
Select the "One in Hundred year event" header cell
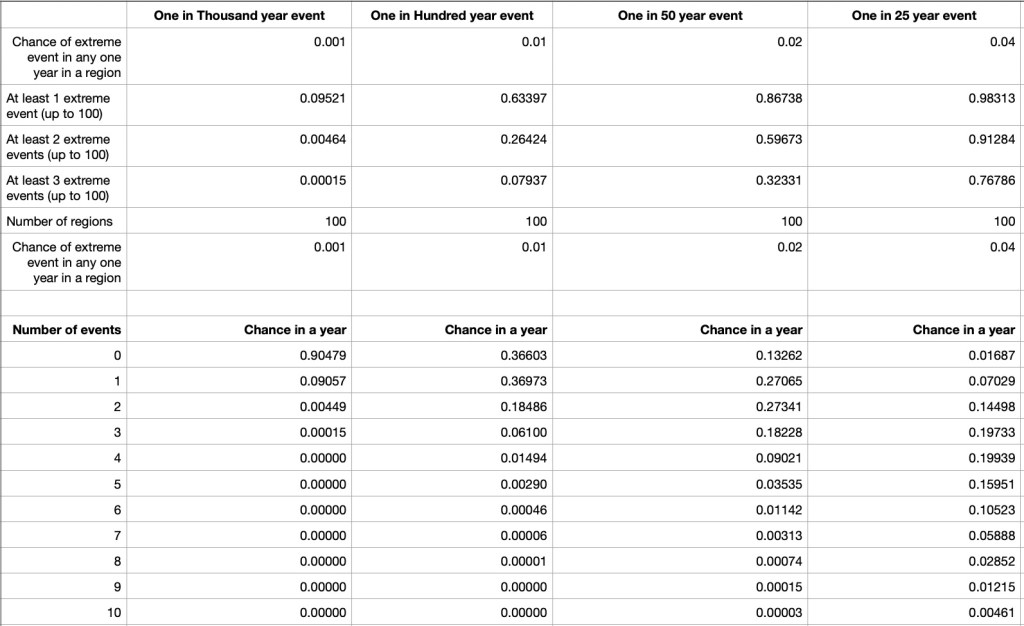451,15
